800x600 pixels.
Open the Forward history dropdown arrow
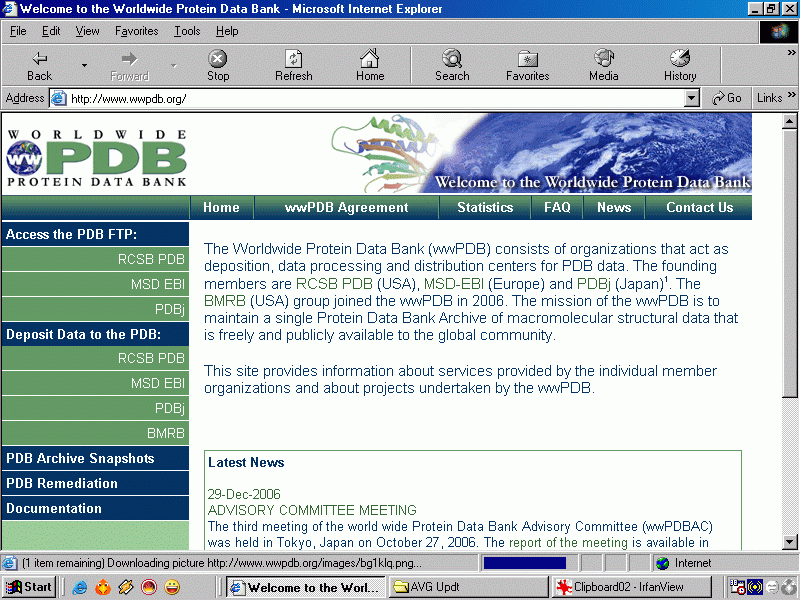click(173, 66)
